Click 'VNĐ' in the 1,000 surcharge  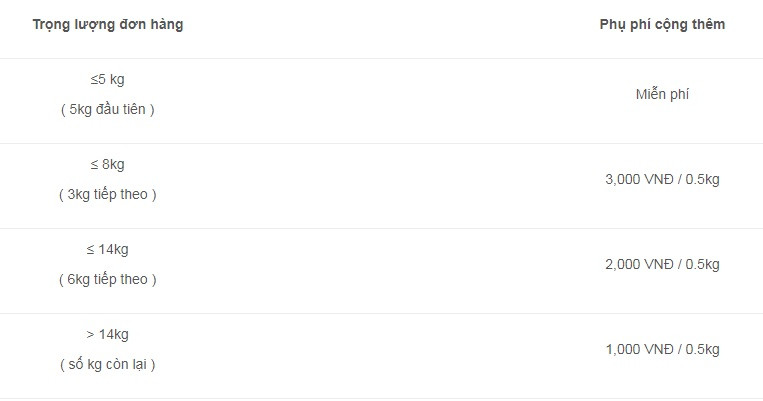coord(659,349)
